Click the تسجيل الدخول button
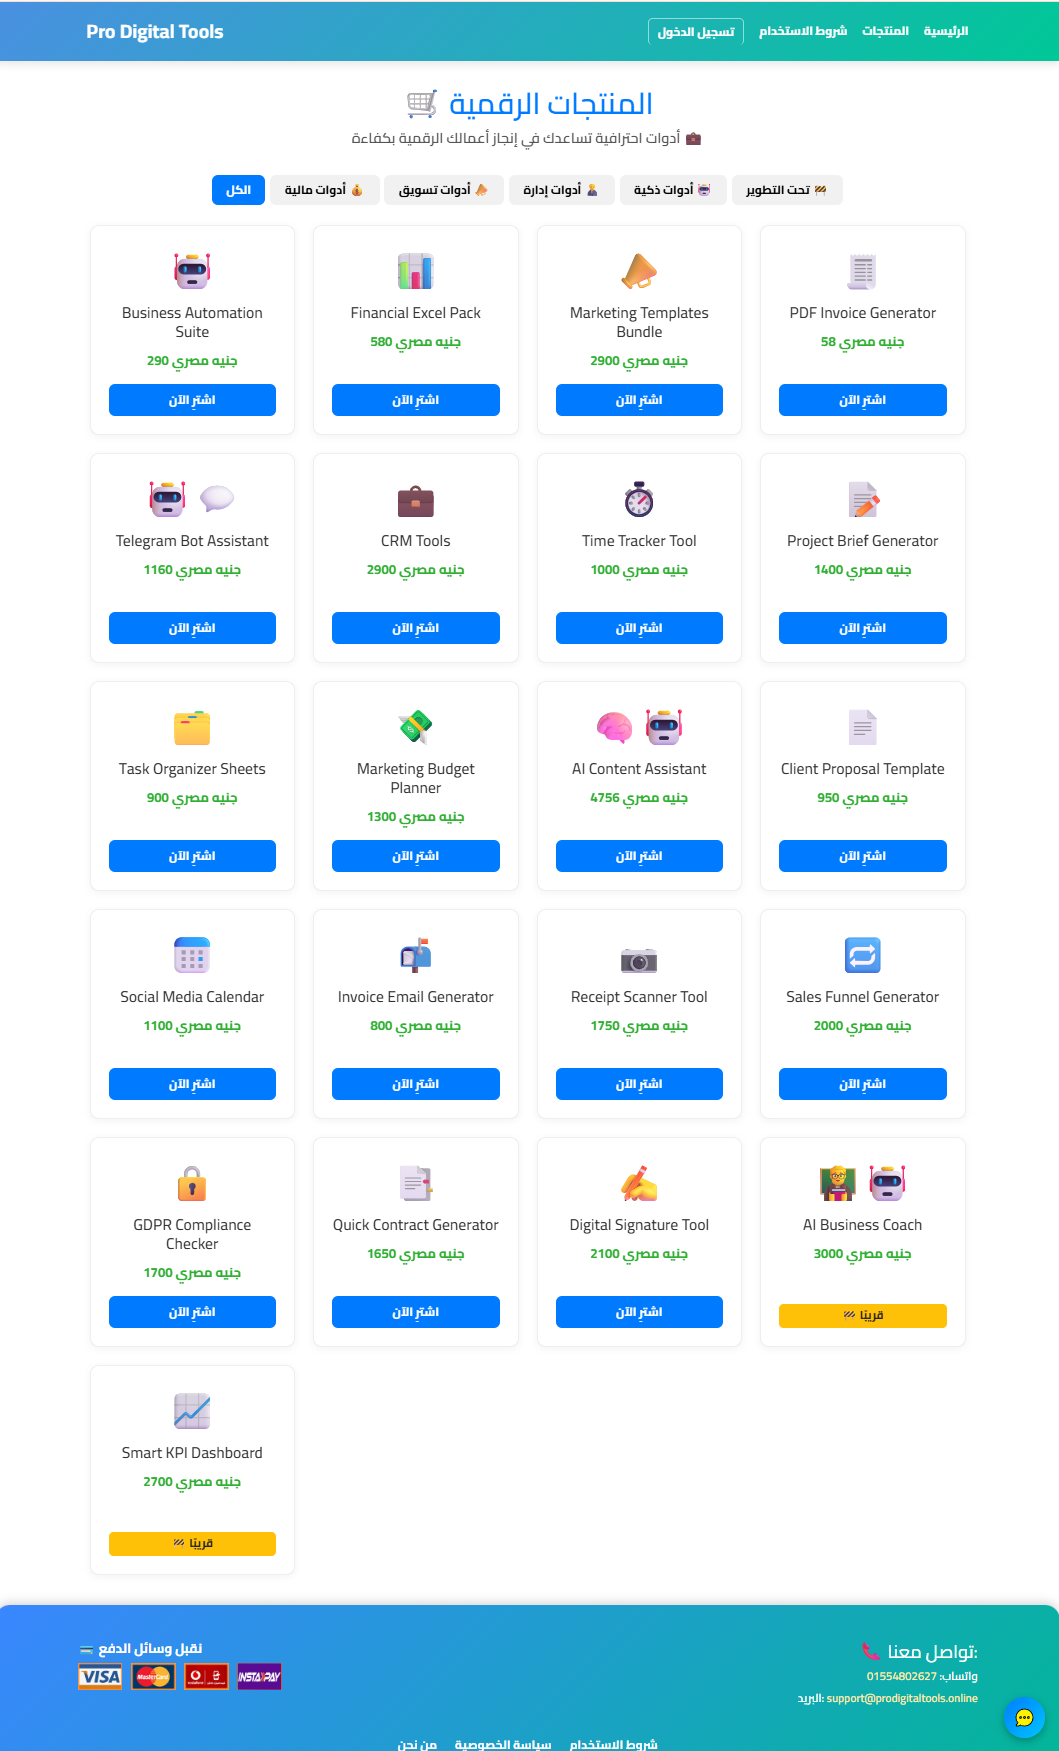This screenshot has width=1059, height=1751. 696,31
